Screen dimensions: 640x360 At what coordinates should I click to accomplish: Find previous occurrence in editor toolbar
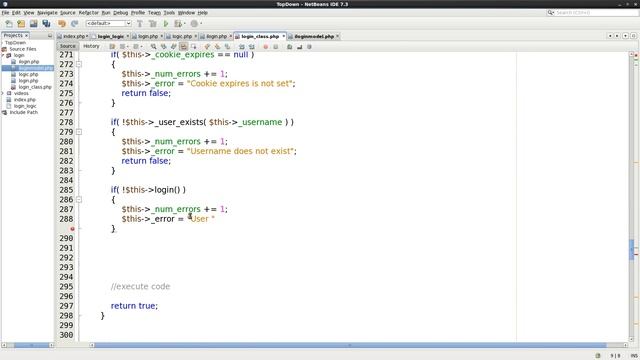(164, 47)
